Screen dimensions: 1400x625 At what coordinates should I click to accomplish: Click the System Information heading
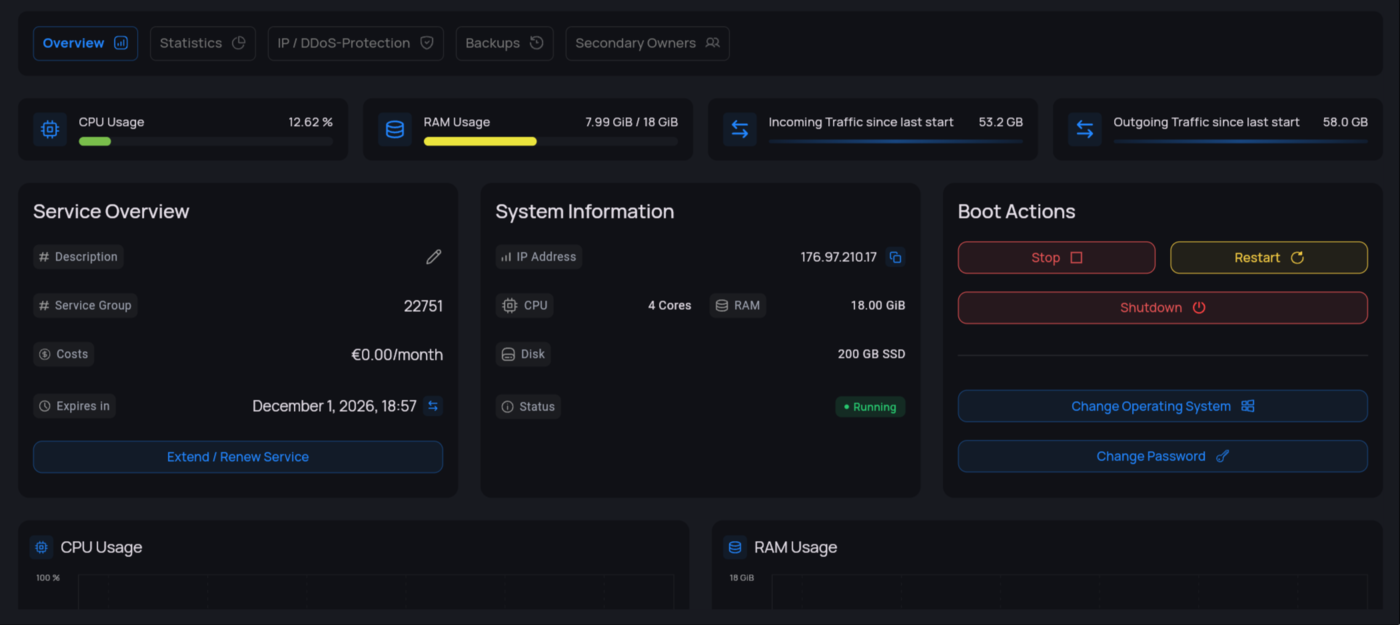click(585, 211)
